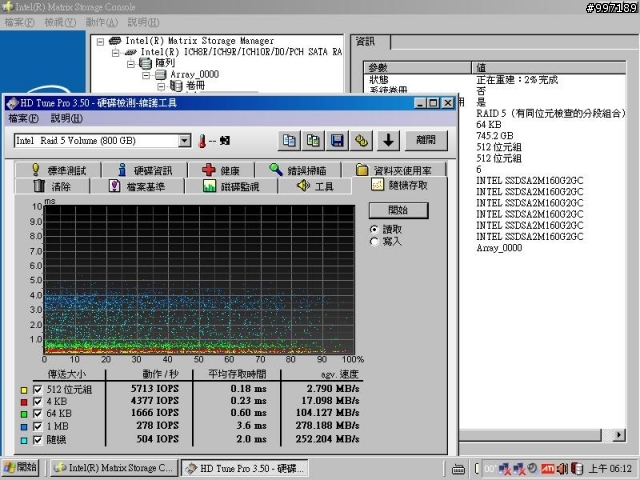Select the 讀取 radio button
The width and height of the screenshot is (640, 480).
pyautogui.click(x=373, y=229)
